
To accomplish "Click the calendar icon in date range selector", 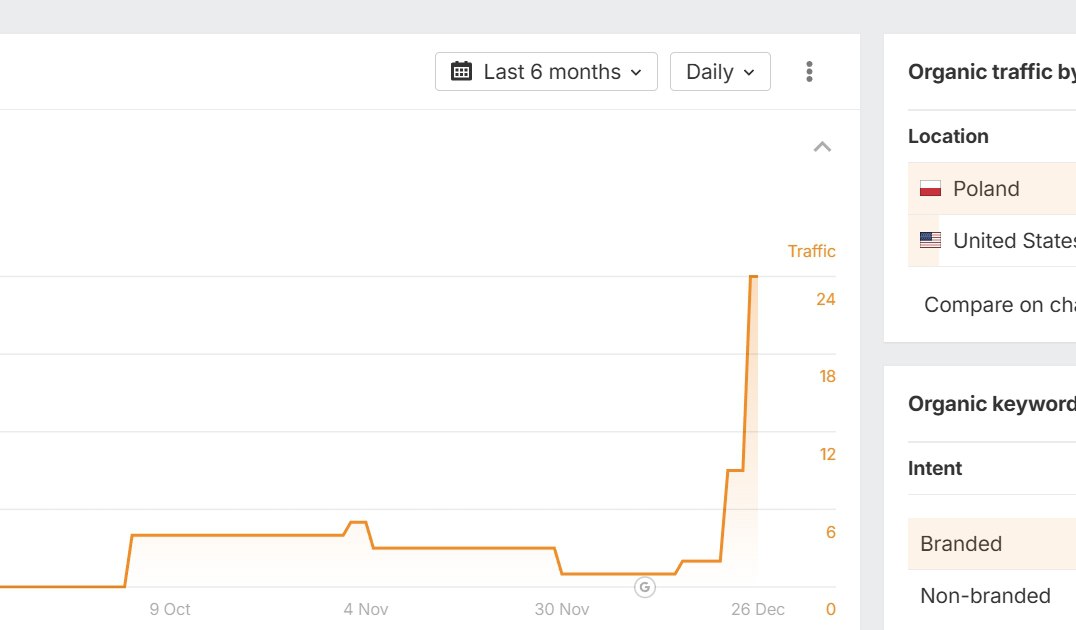I will [x=461, y=72].
